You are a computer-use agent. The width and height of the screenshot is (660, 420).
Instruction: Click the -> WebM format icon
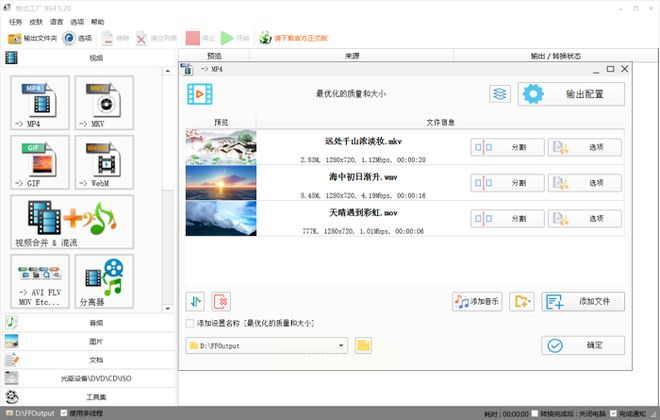(103, 162)
